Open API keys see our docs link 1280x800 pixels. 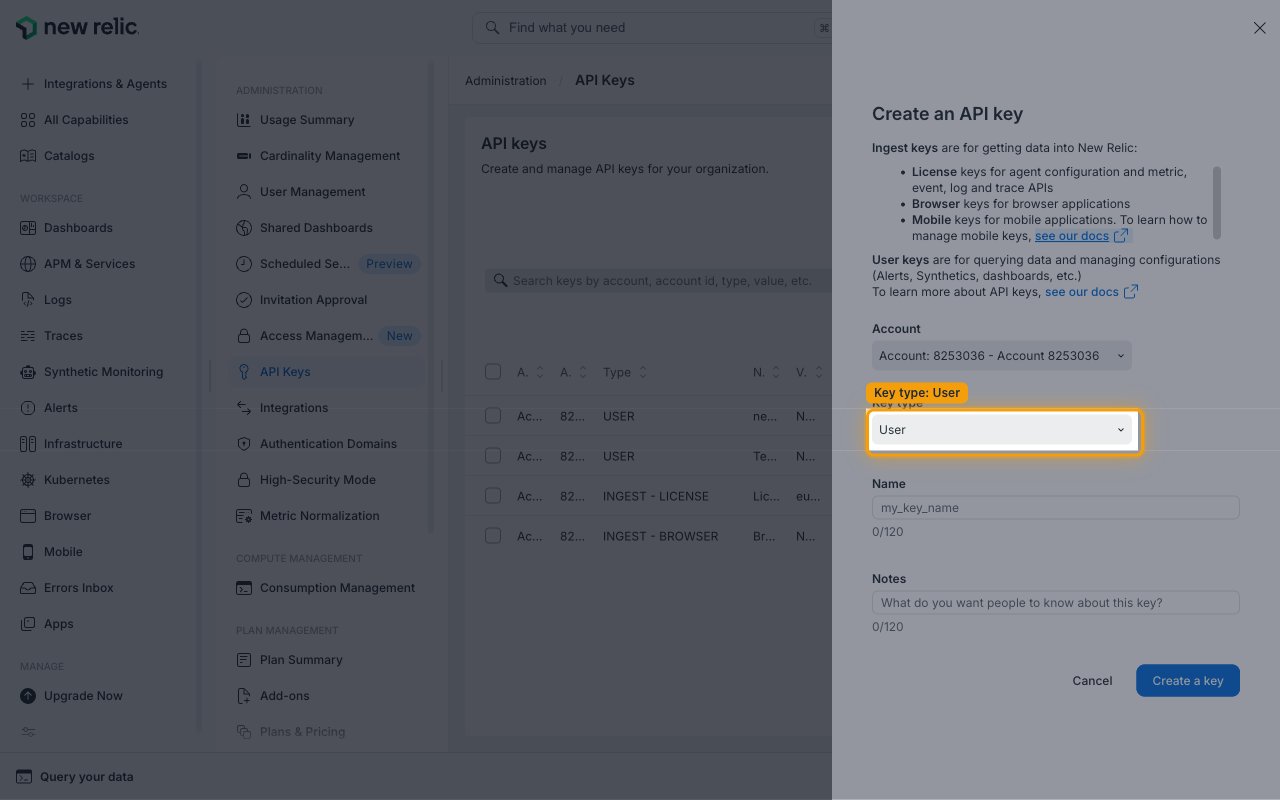coord(1091,292)
